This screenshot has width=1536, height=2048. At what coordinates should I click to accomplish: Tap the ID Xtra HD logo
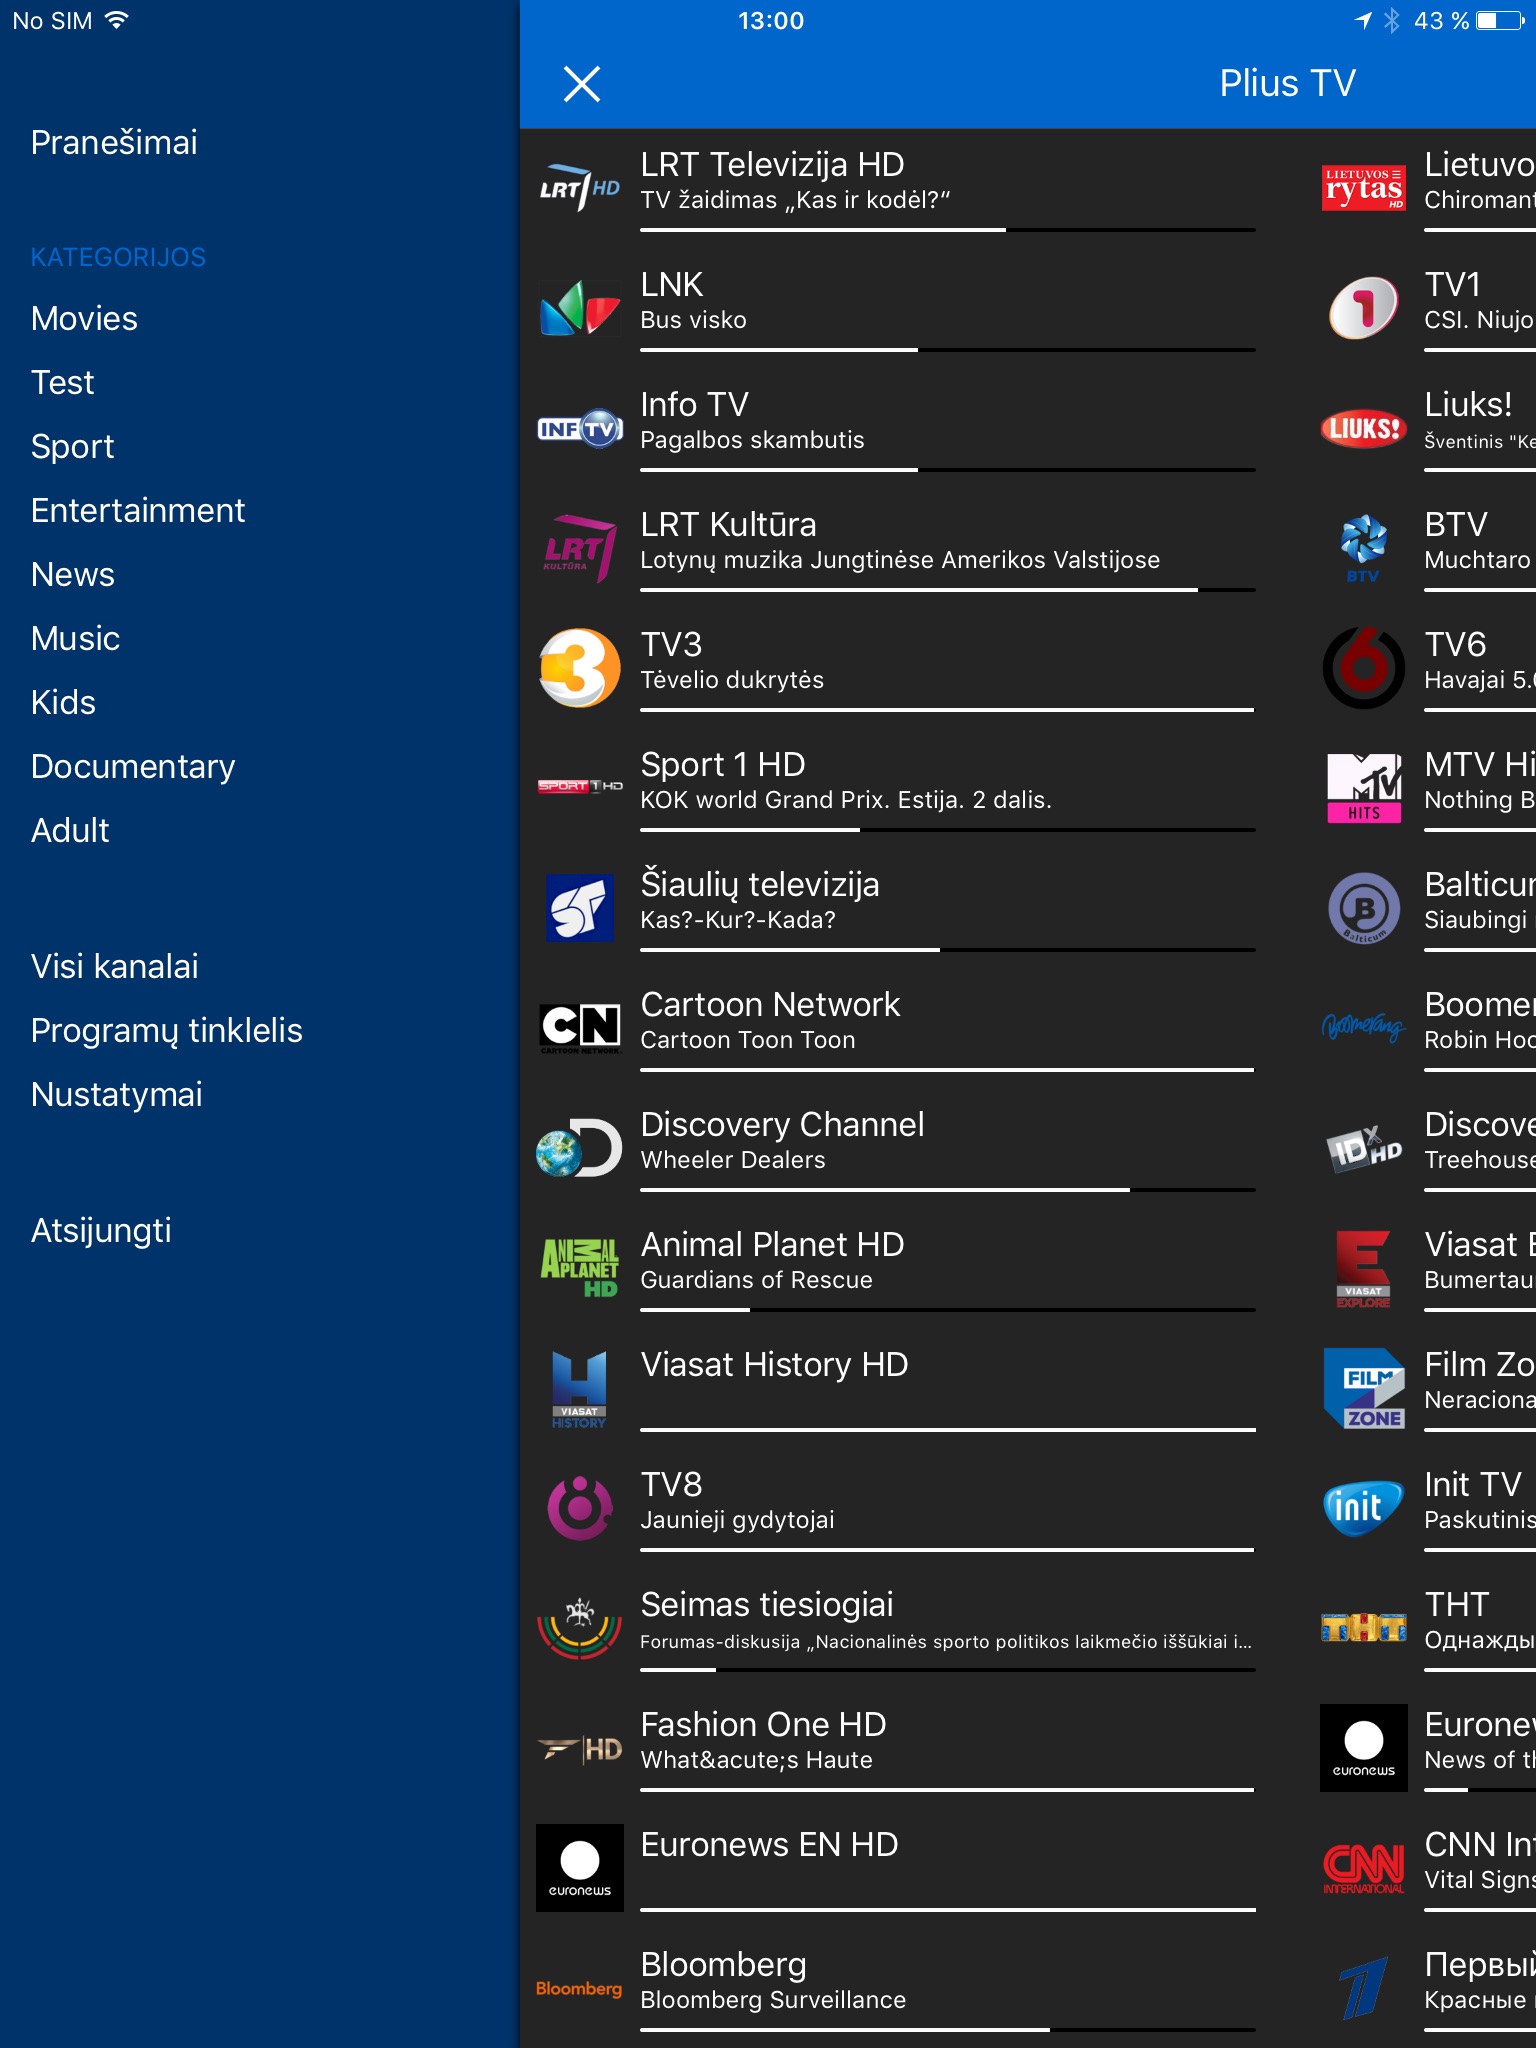(1364, 1148)
